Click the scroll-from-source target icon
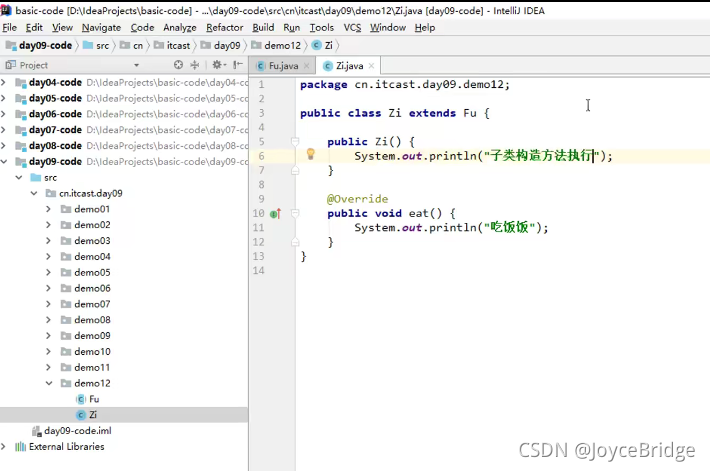 tap(178, 65)
